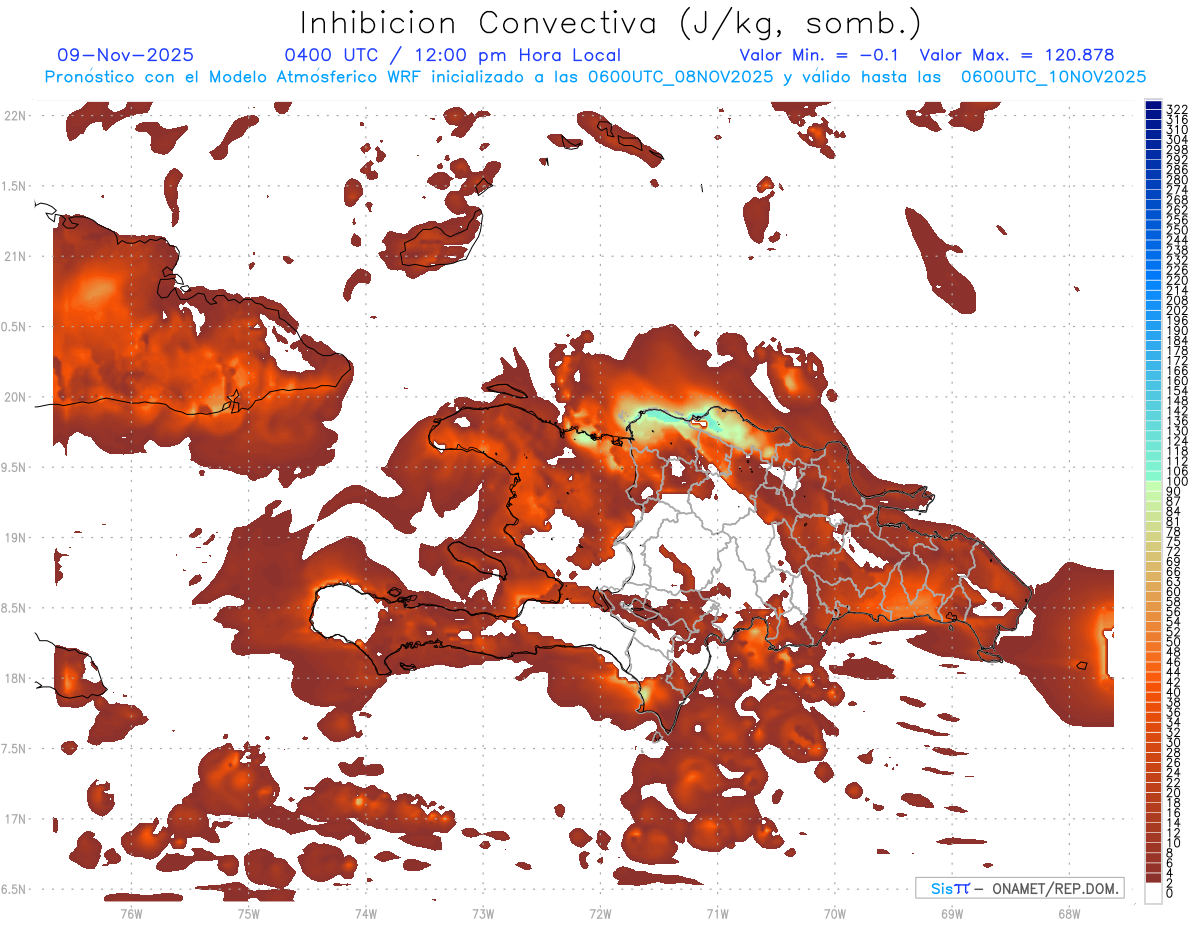Click longitude axis label "72W"
This screenshot has width=1200, height=927.
(600, 913)
